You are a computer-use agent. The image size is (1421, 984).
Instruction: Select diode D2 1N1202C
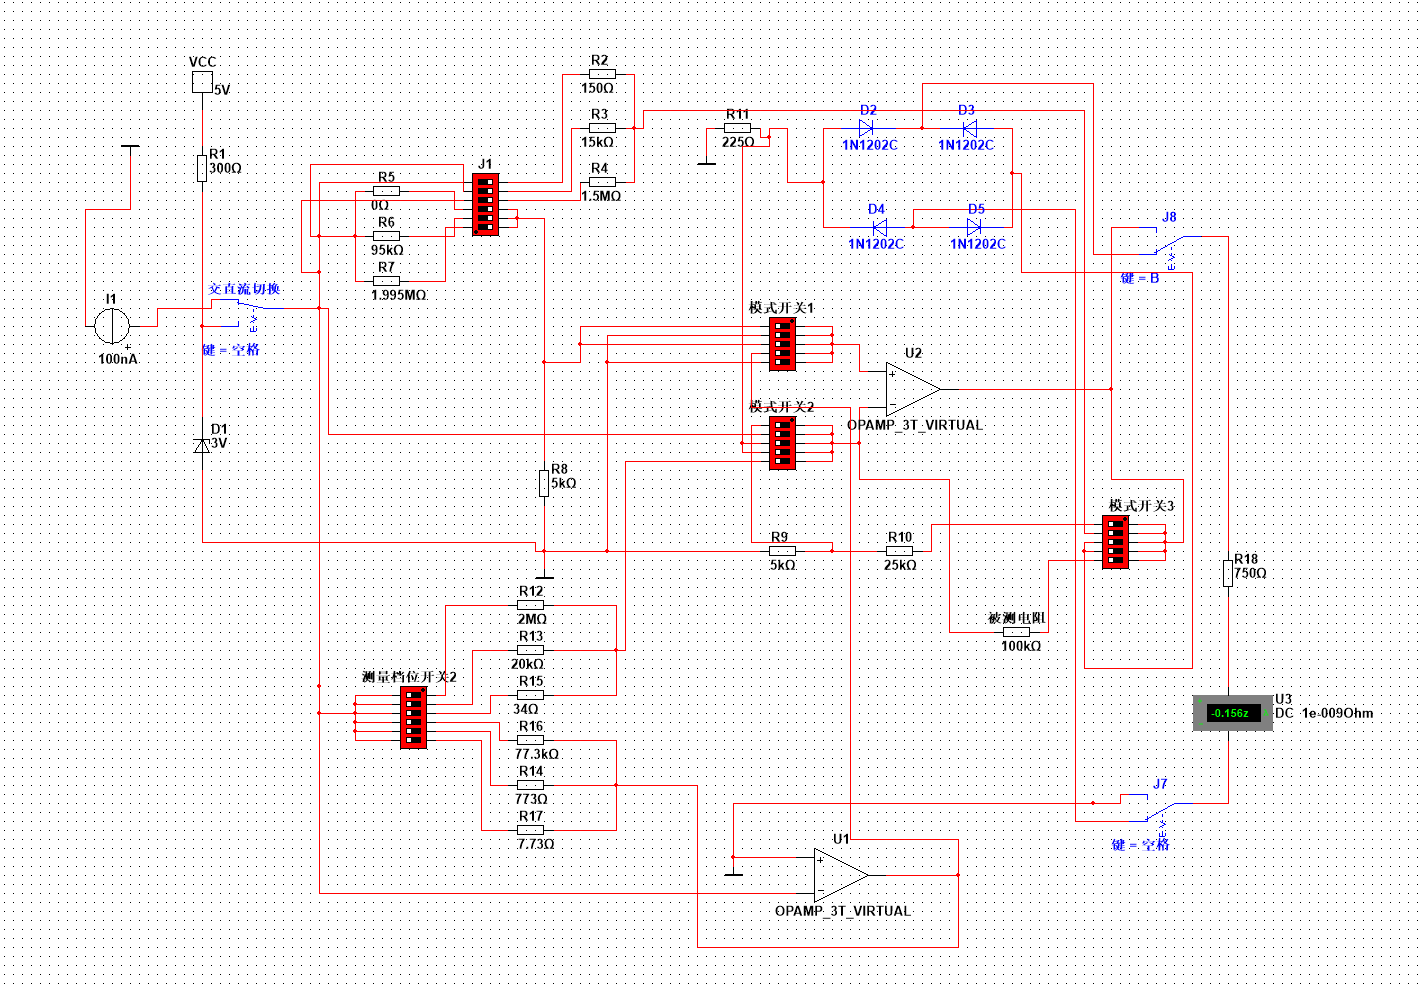pos(866,128)
